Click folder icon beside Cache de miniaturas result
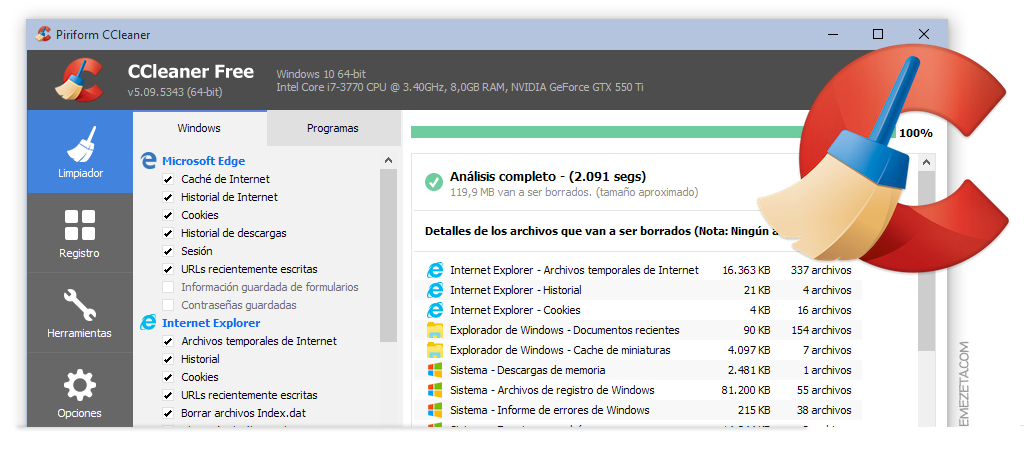This screenshot has height=450, width=1024. (x=434, y=350)
